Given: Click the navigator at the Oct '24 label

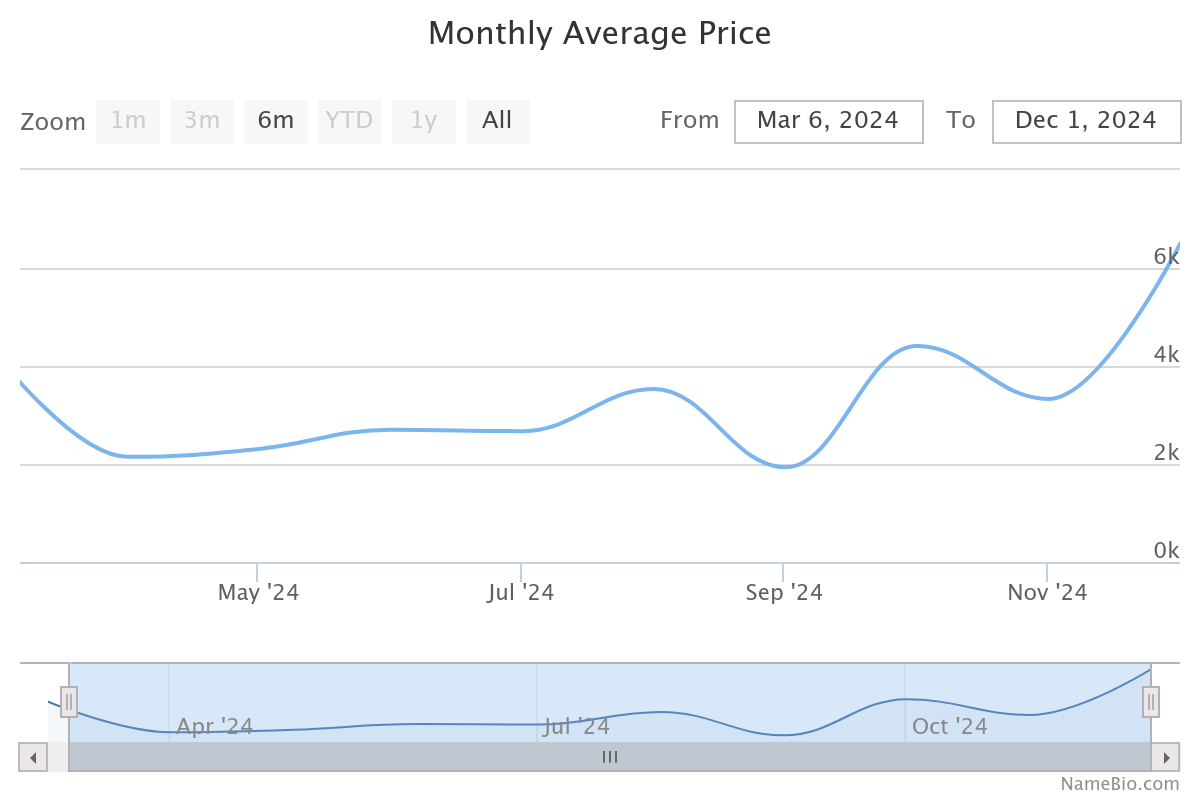Looking at the screenshot, I should tap(949, 726).
